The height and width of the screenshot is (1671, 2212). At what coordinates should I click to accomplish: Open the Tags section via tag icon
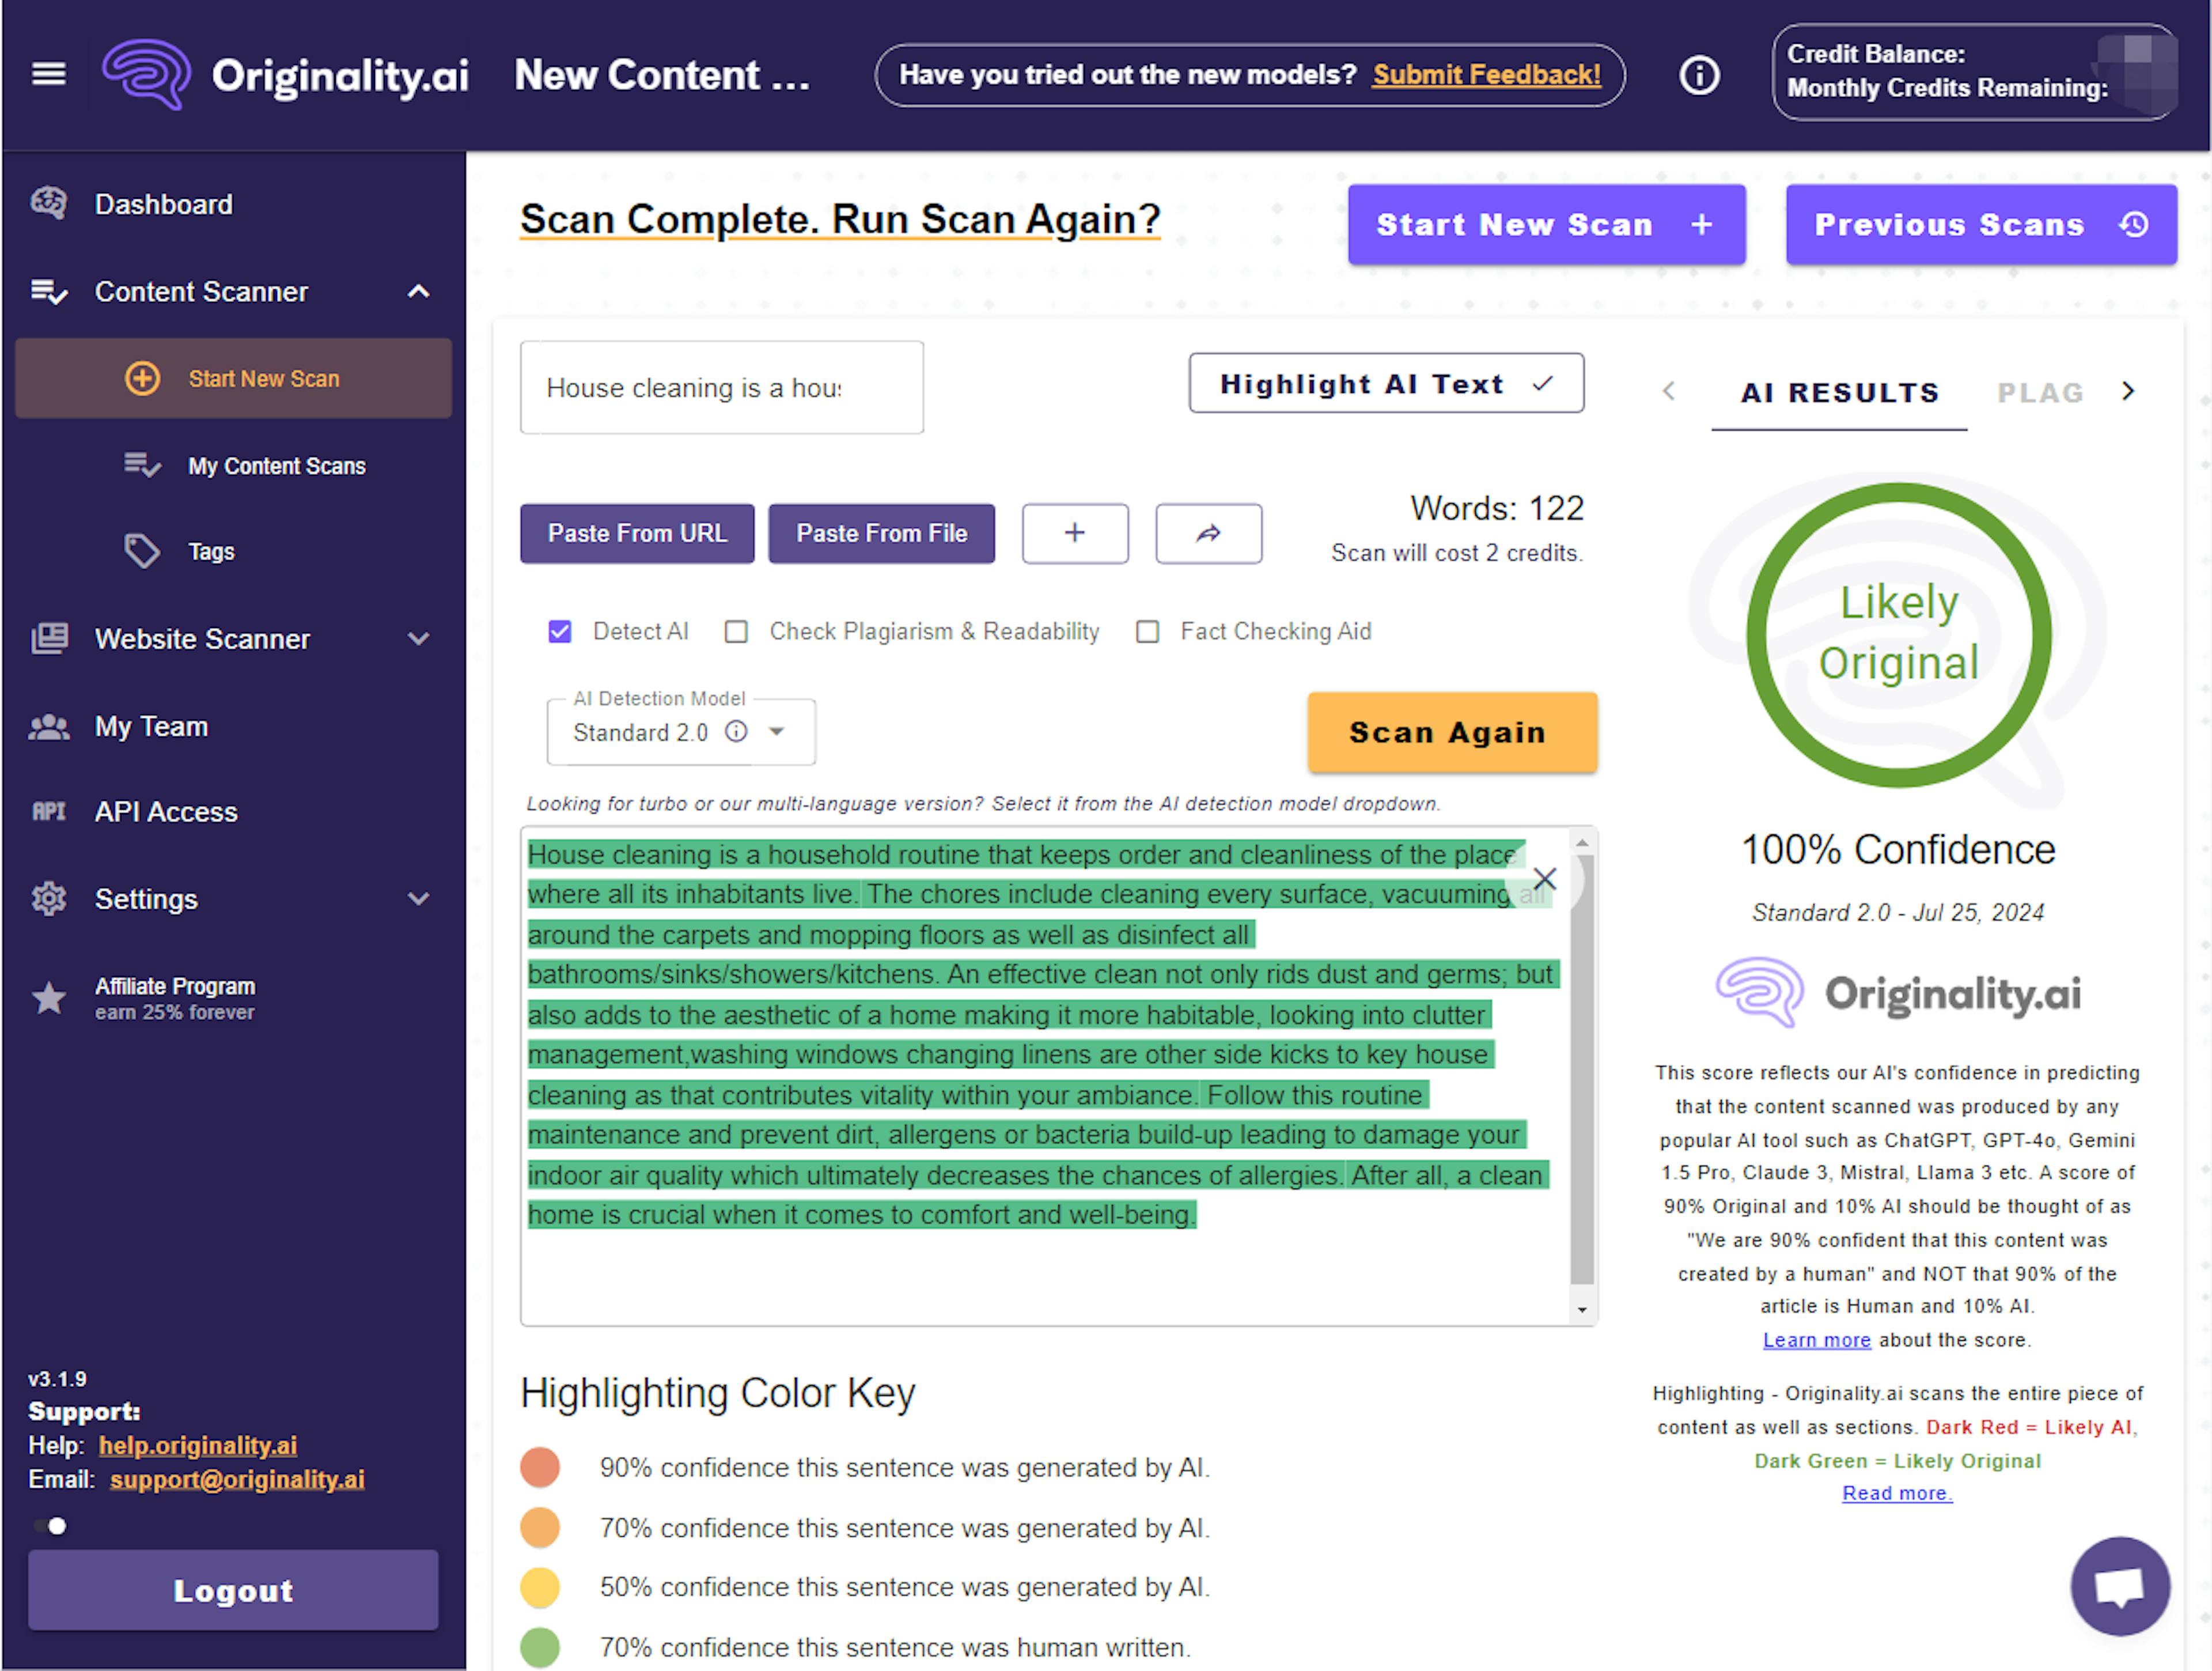pyautogui.click(x=141, y=551)
